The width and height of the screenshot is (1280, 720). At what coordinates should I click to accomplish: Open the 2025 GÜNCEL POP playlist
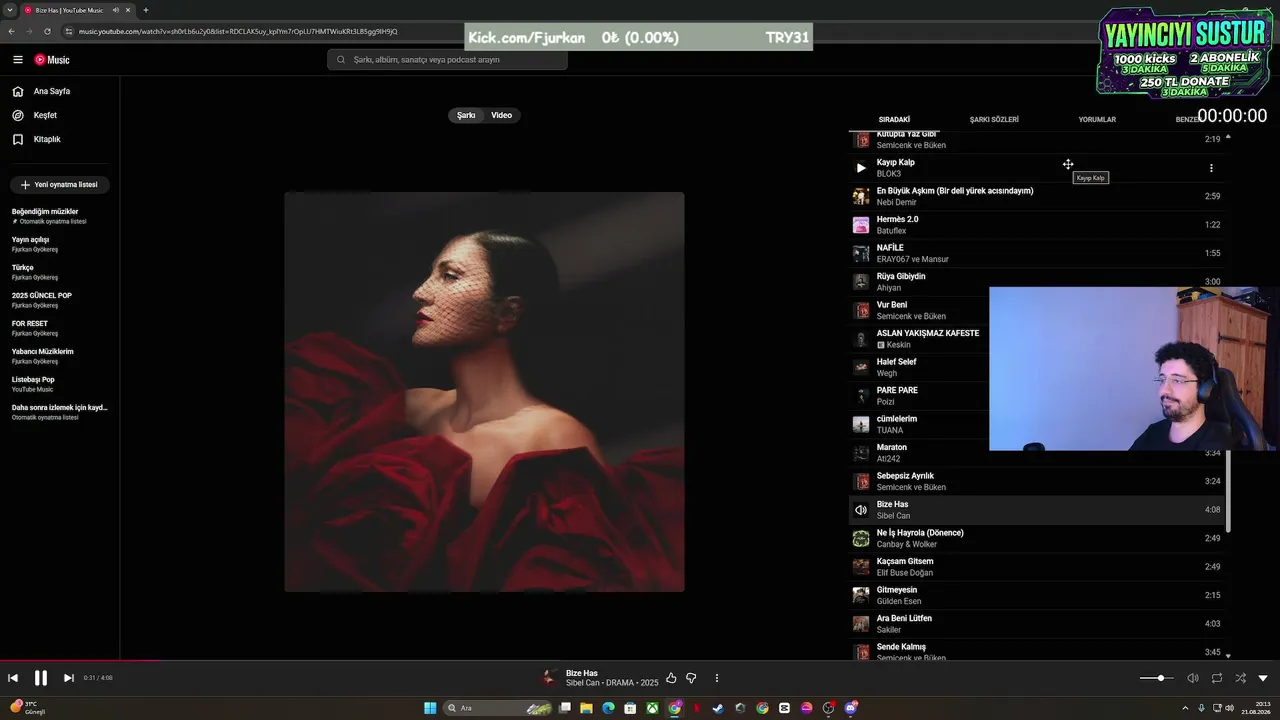(x=59, y=300)
